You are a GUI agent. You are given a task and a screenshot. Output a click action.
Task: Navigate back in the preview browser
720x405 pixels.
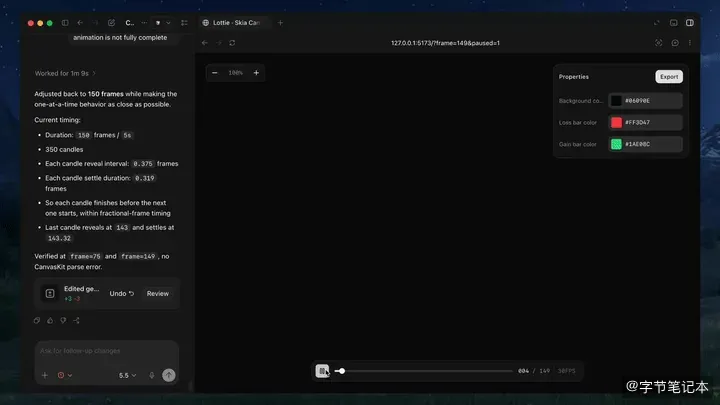[x=205, y=43]
